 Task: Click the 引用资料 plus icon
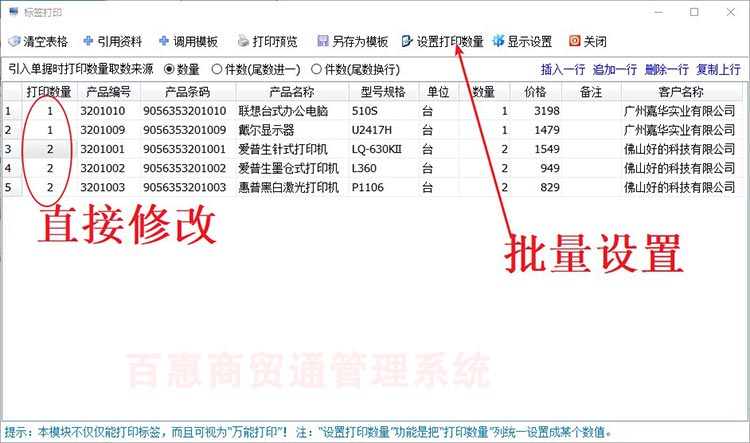(x=88, y=41)
